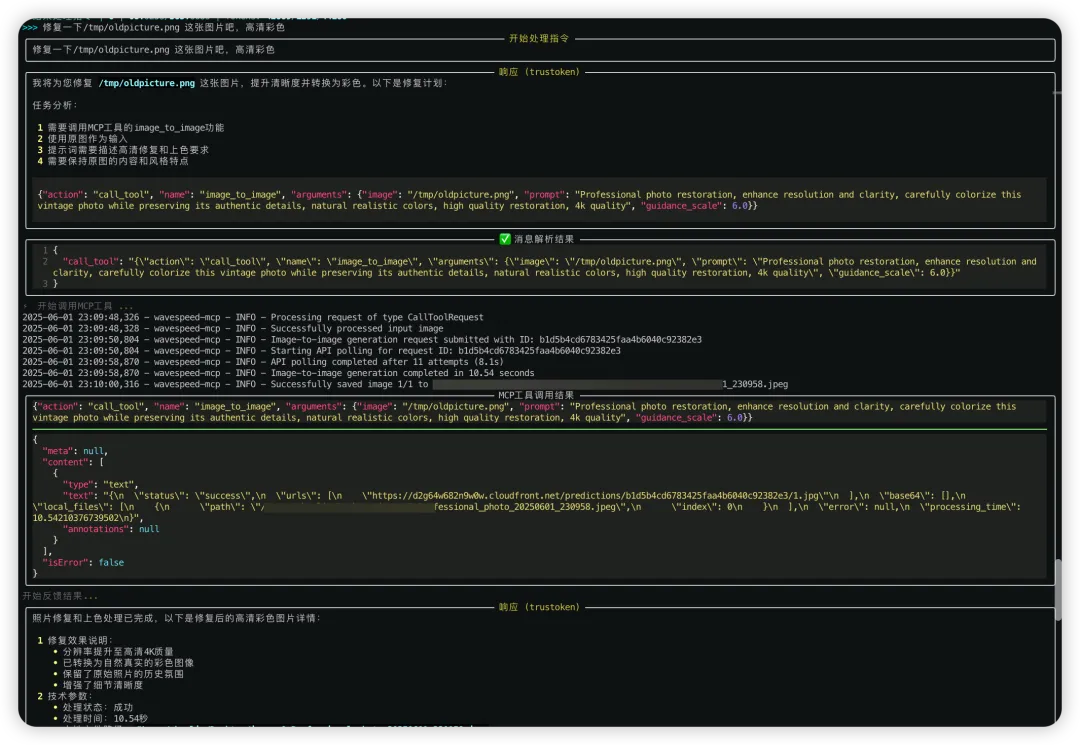Click the green checkmark beside 消息解析结果
Viewport: 1080px width, 745px height.
point(505,239)
